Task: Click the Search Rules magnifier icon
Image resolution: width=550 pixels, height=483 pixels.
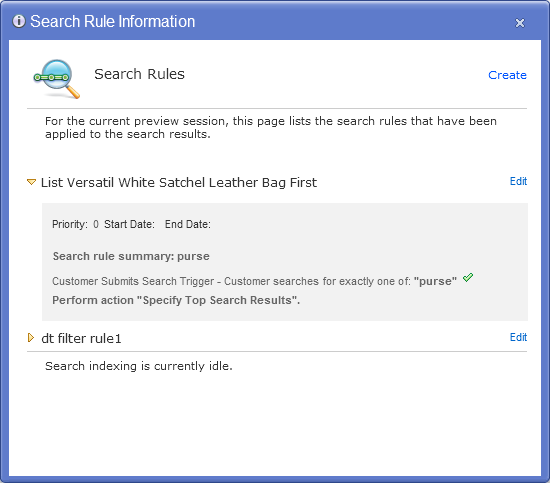Action: click(56, 79)
